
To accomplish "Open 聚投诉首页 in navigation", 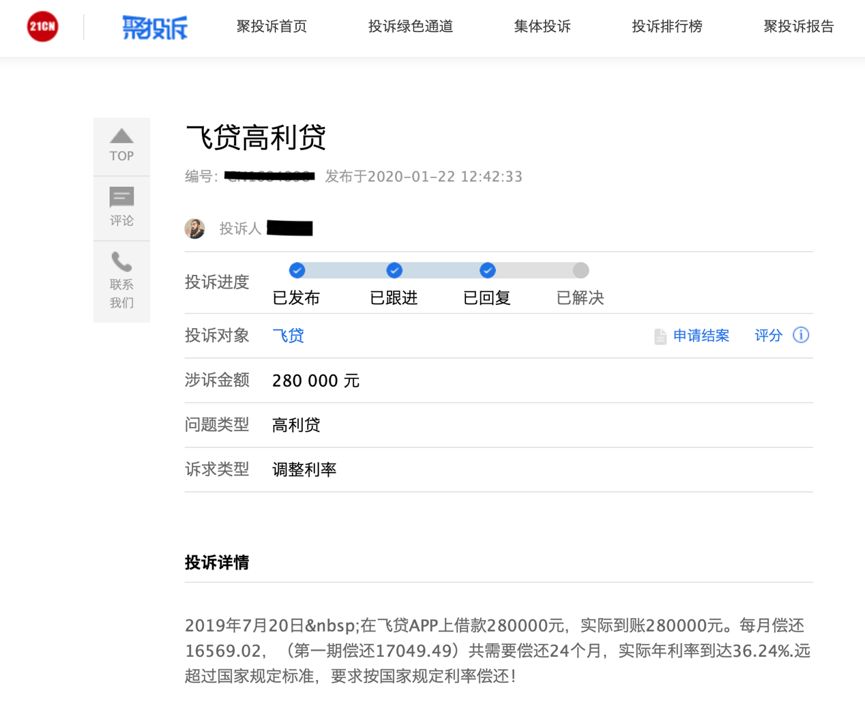I will [x=271, y=26].
